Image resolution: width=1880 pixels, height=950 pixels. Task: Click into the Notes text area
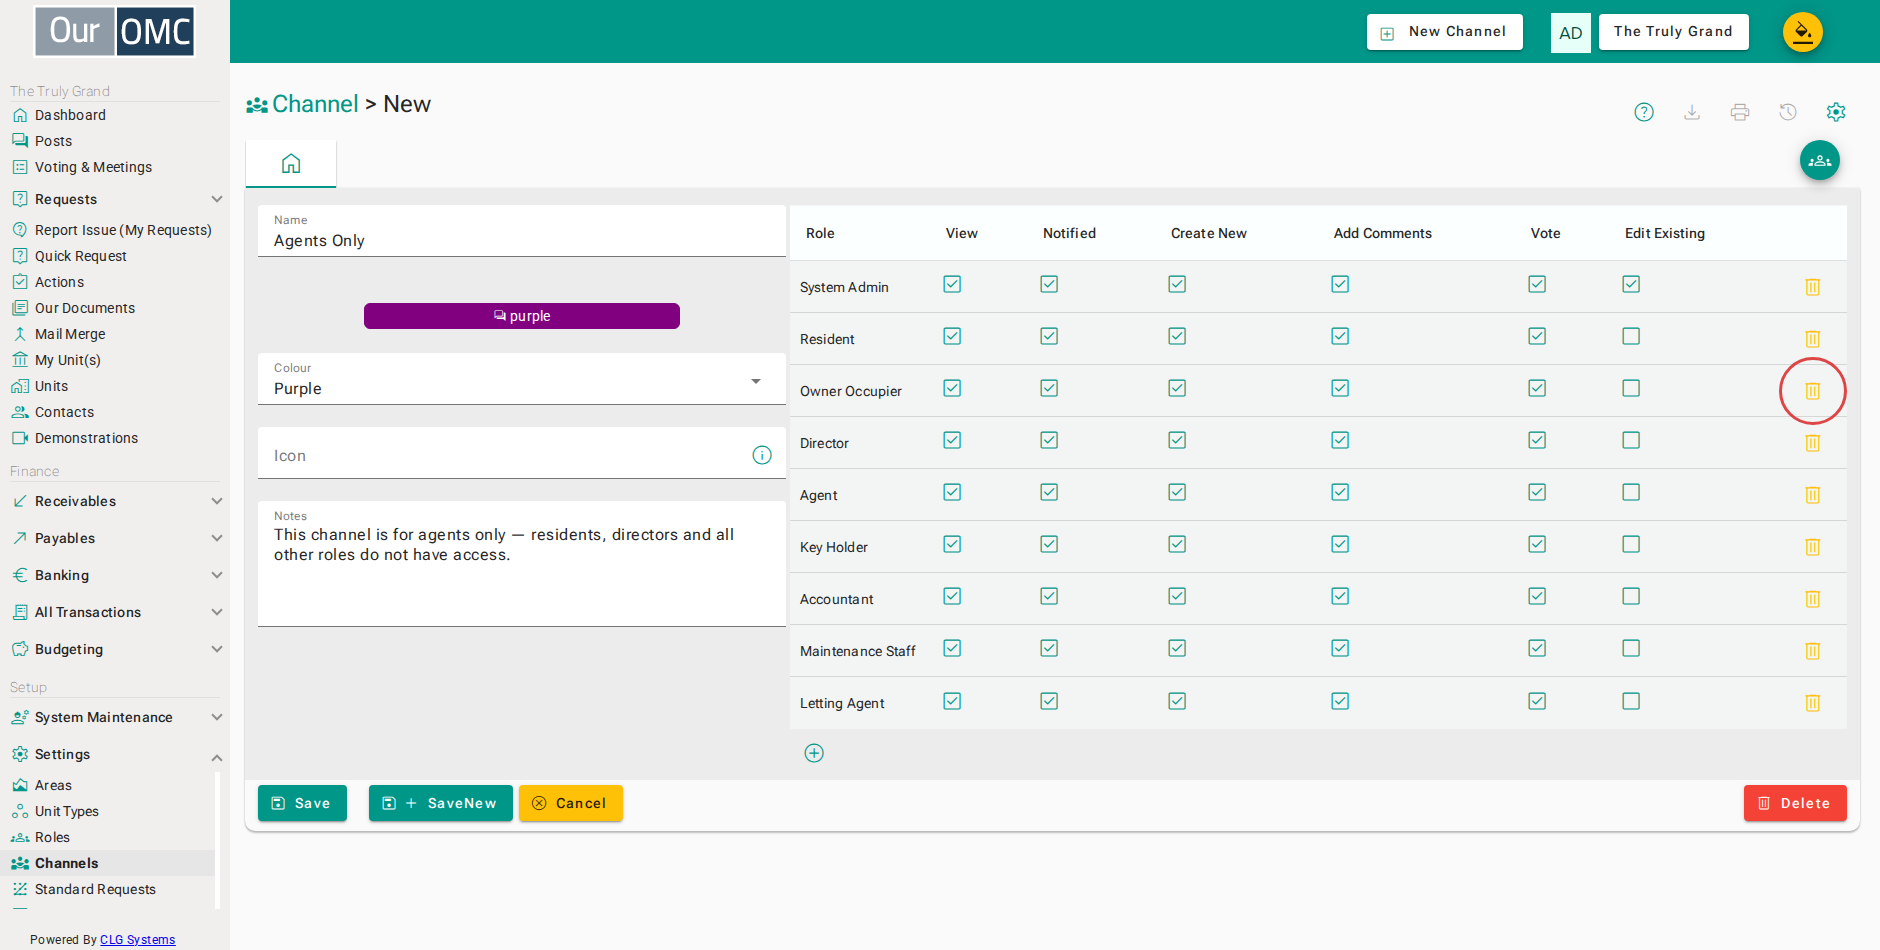tap(521, 564)
